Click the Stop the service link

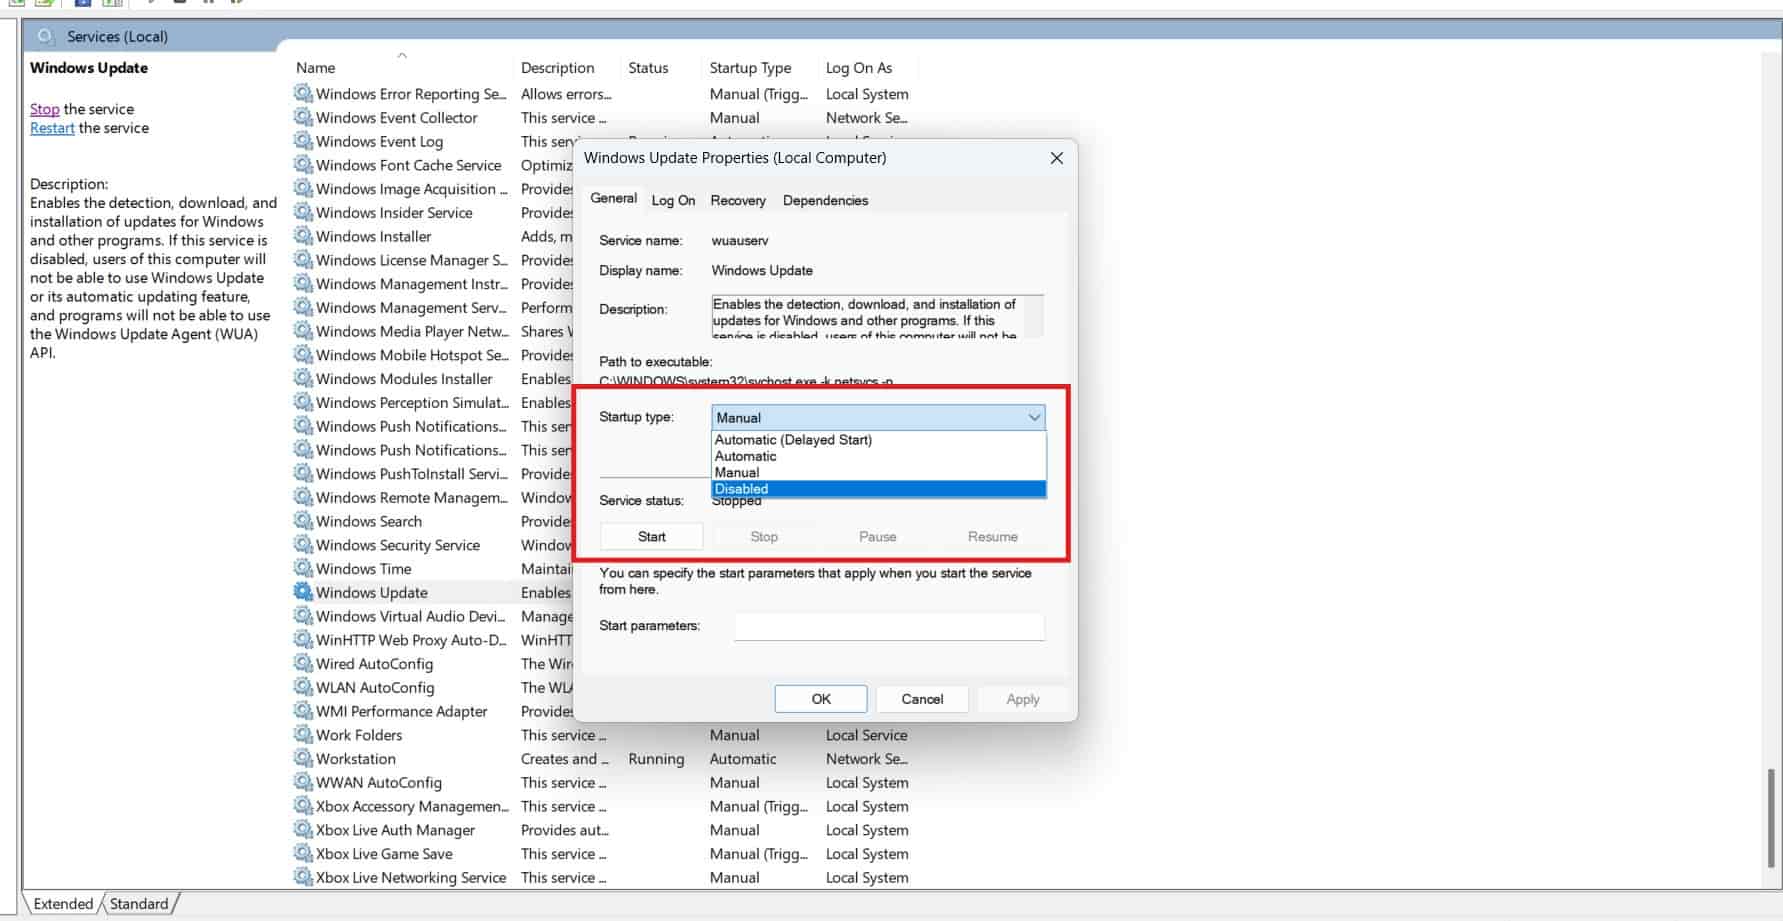[44, 109]
